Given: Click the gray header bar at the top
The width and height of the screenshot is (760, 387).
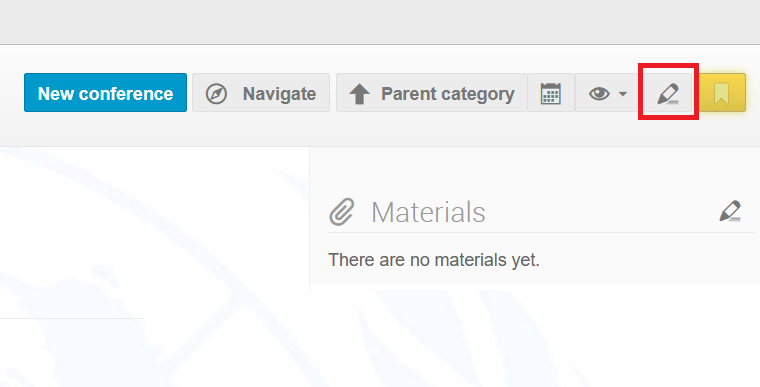Looking at the screenshot, I should 380,22.
